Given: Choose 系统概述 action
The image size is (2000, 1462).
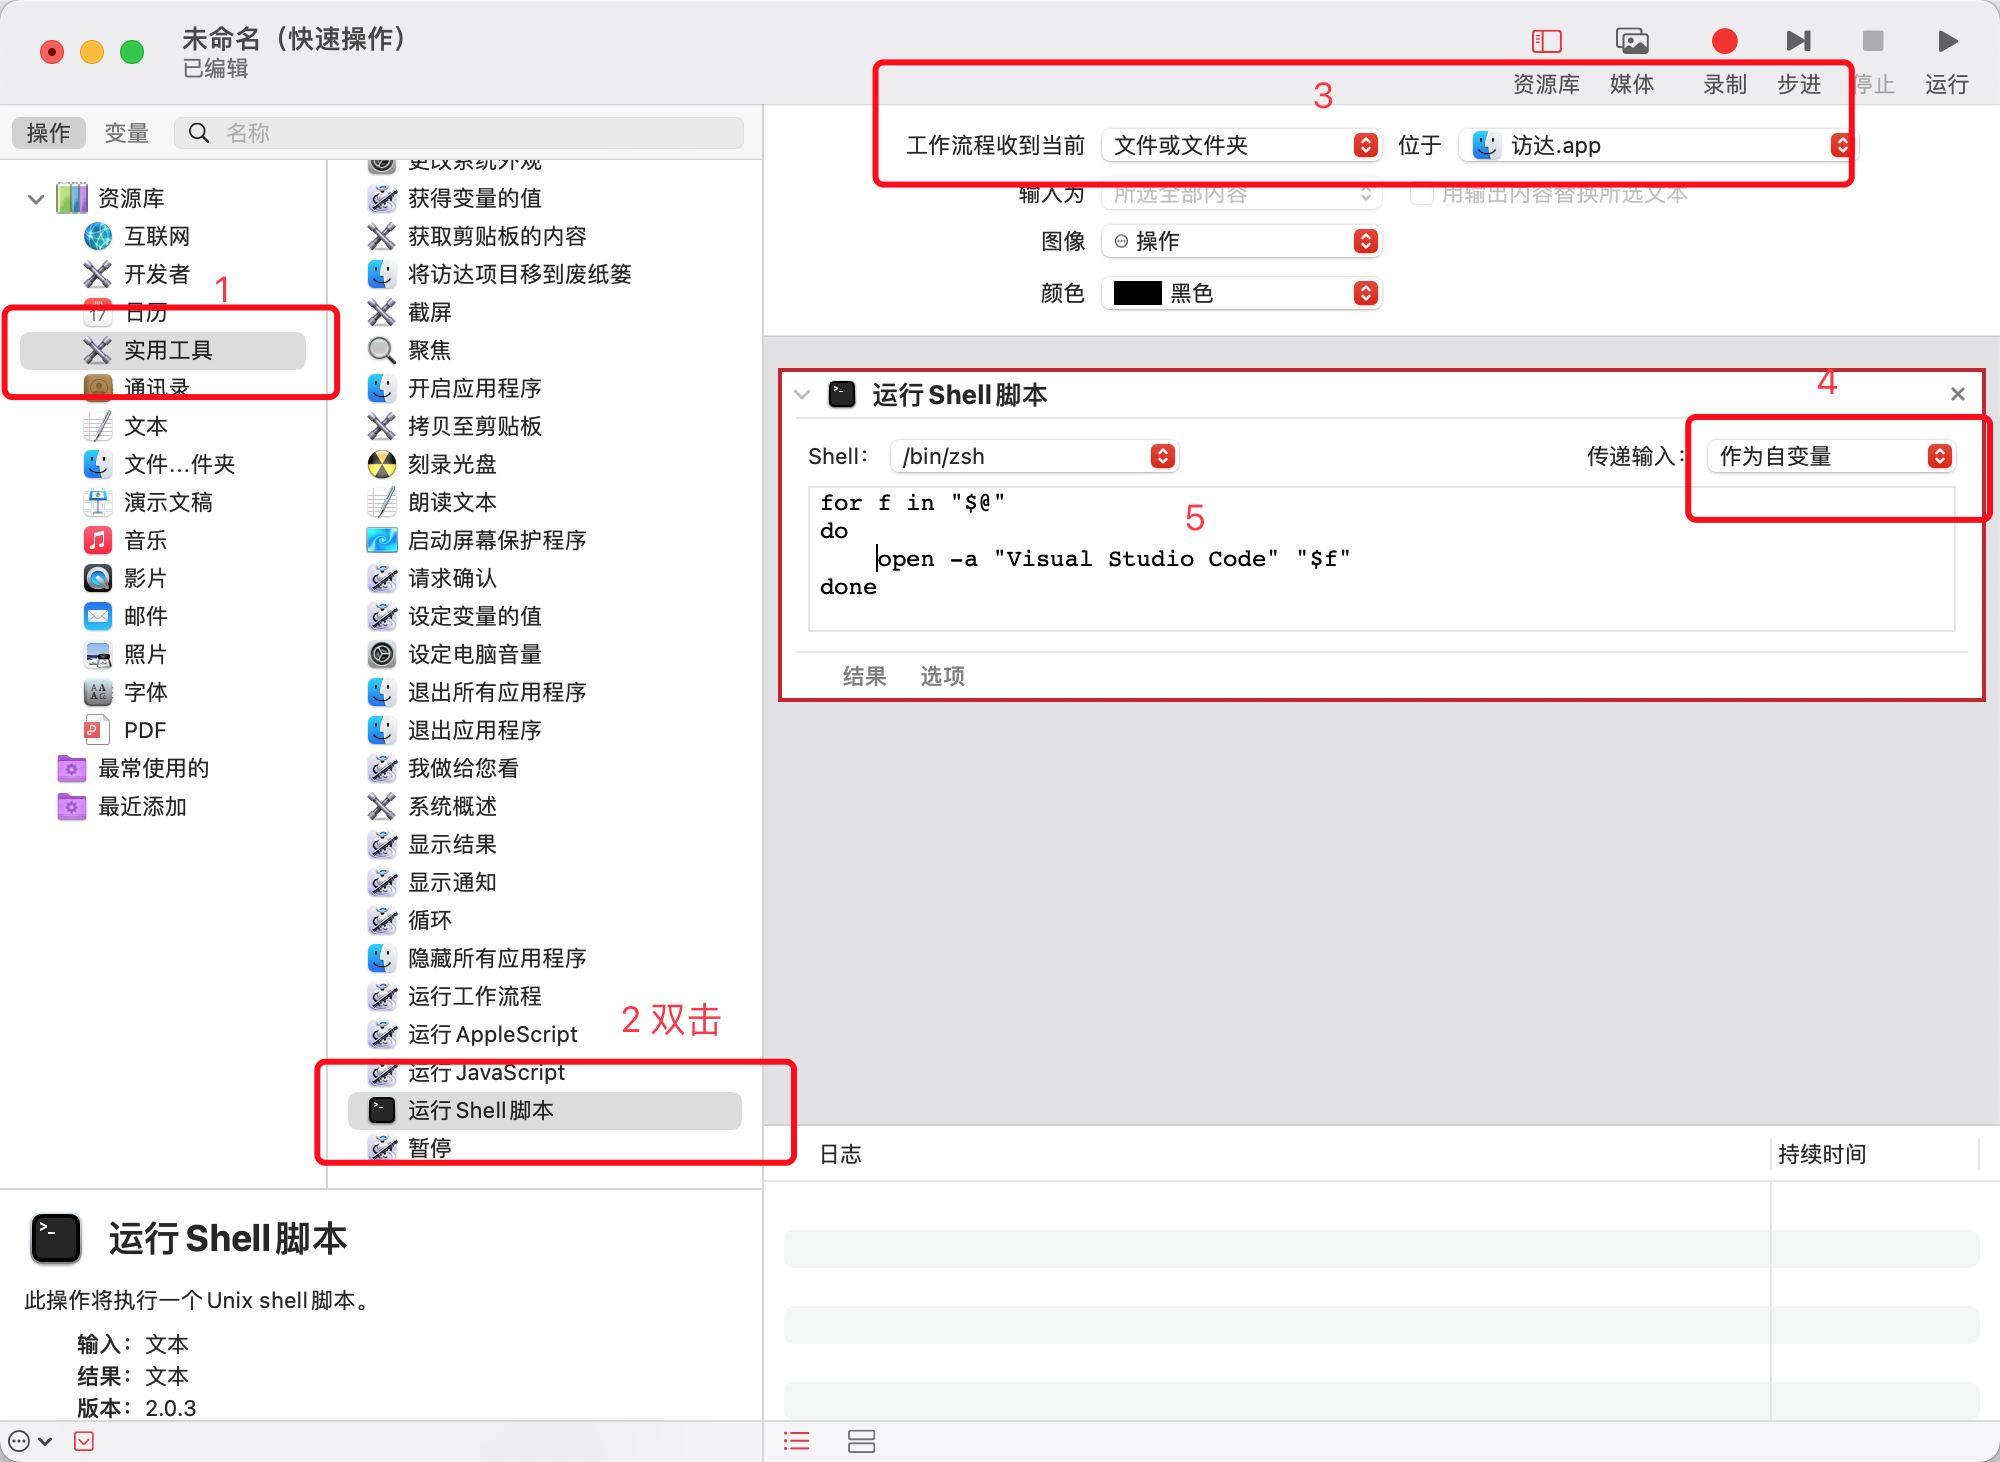Looking at the screenshot, I should 432,806.
